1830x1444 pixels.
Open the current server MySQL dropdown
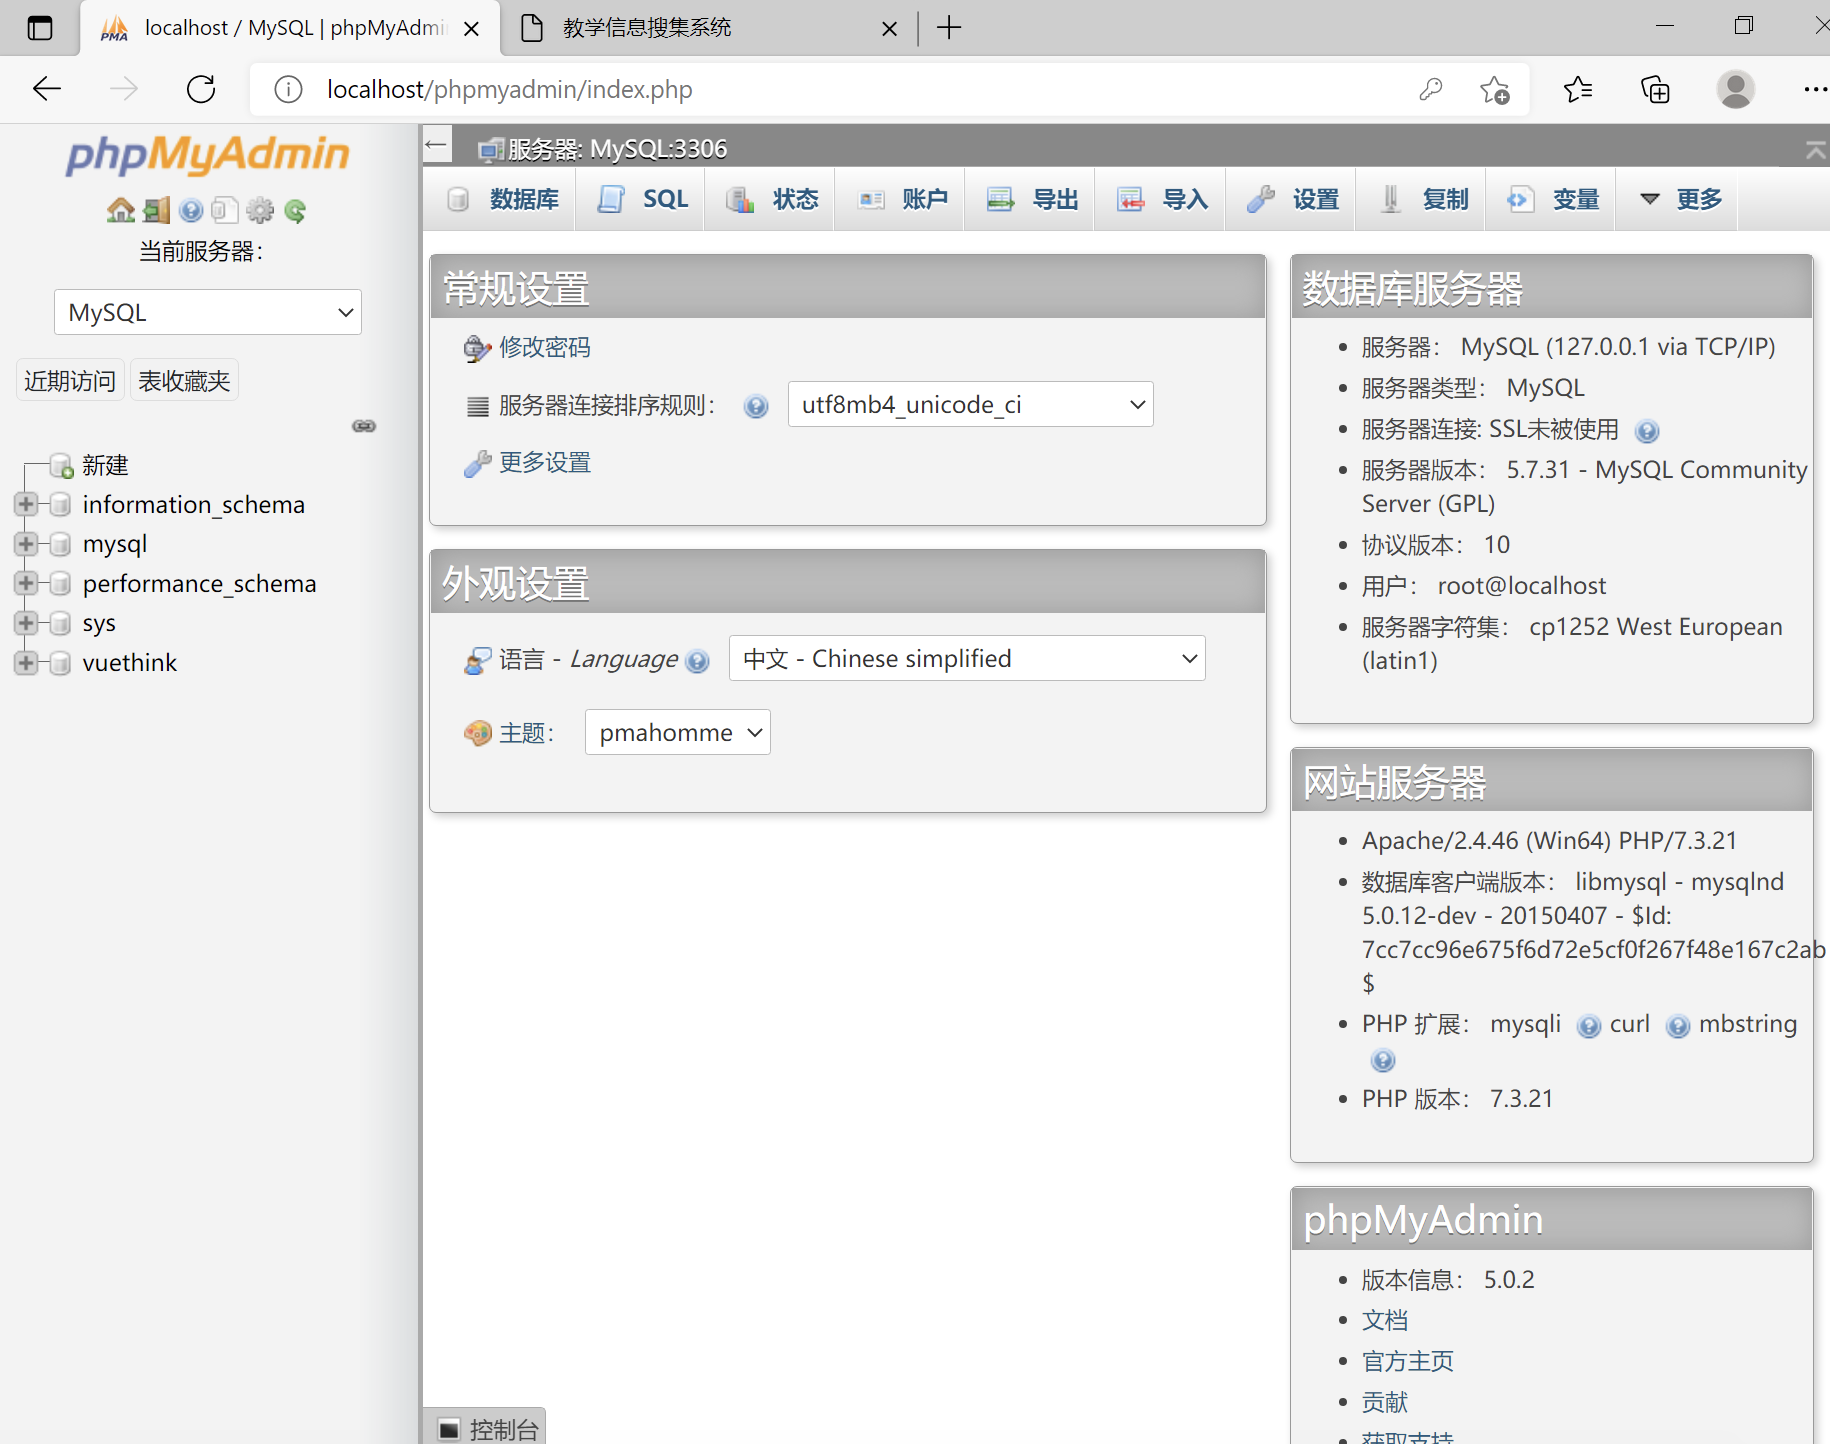pos(208,312)
